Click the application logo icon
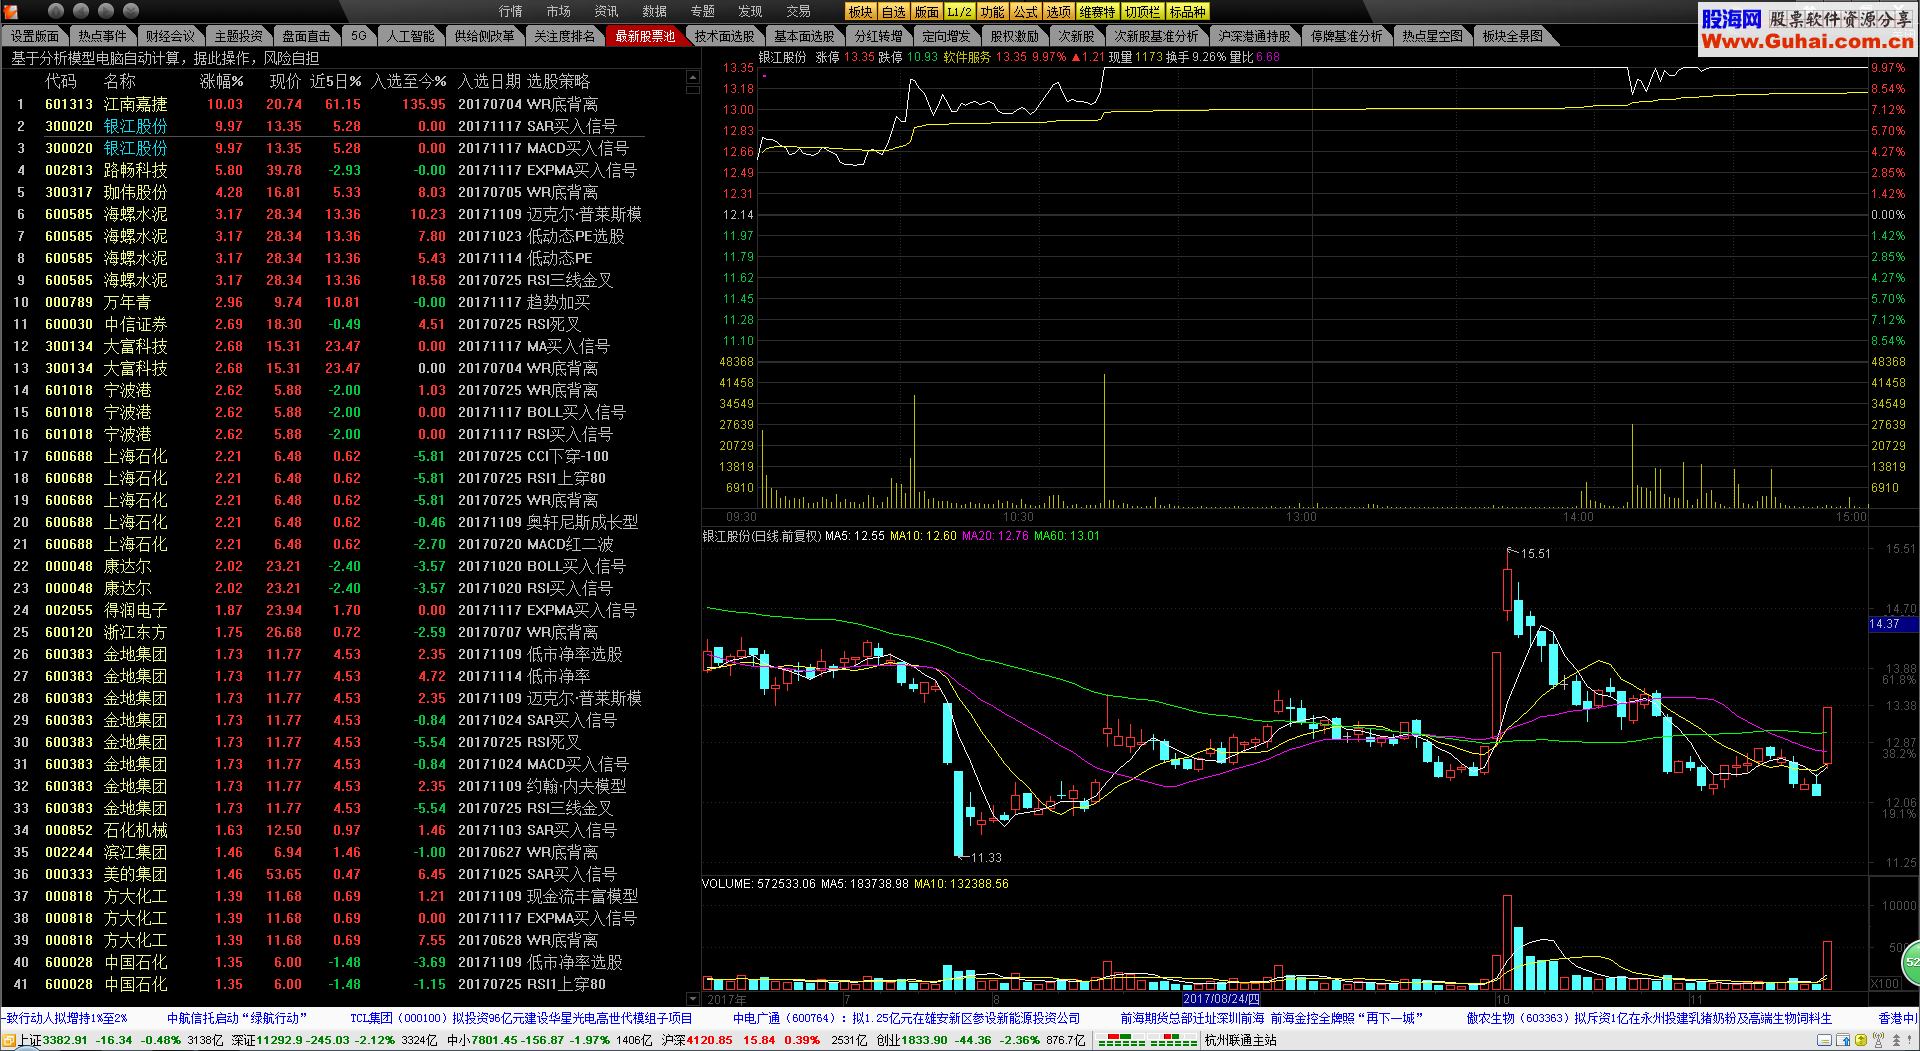Viewport: 1920px width, 1051px height. [x=13, y=11]
